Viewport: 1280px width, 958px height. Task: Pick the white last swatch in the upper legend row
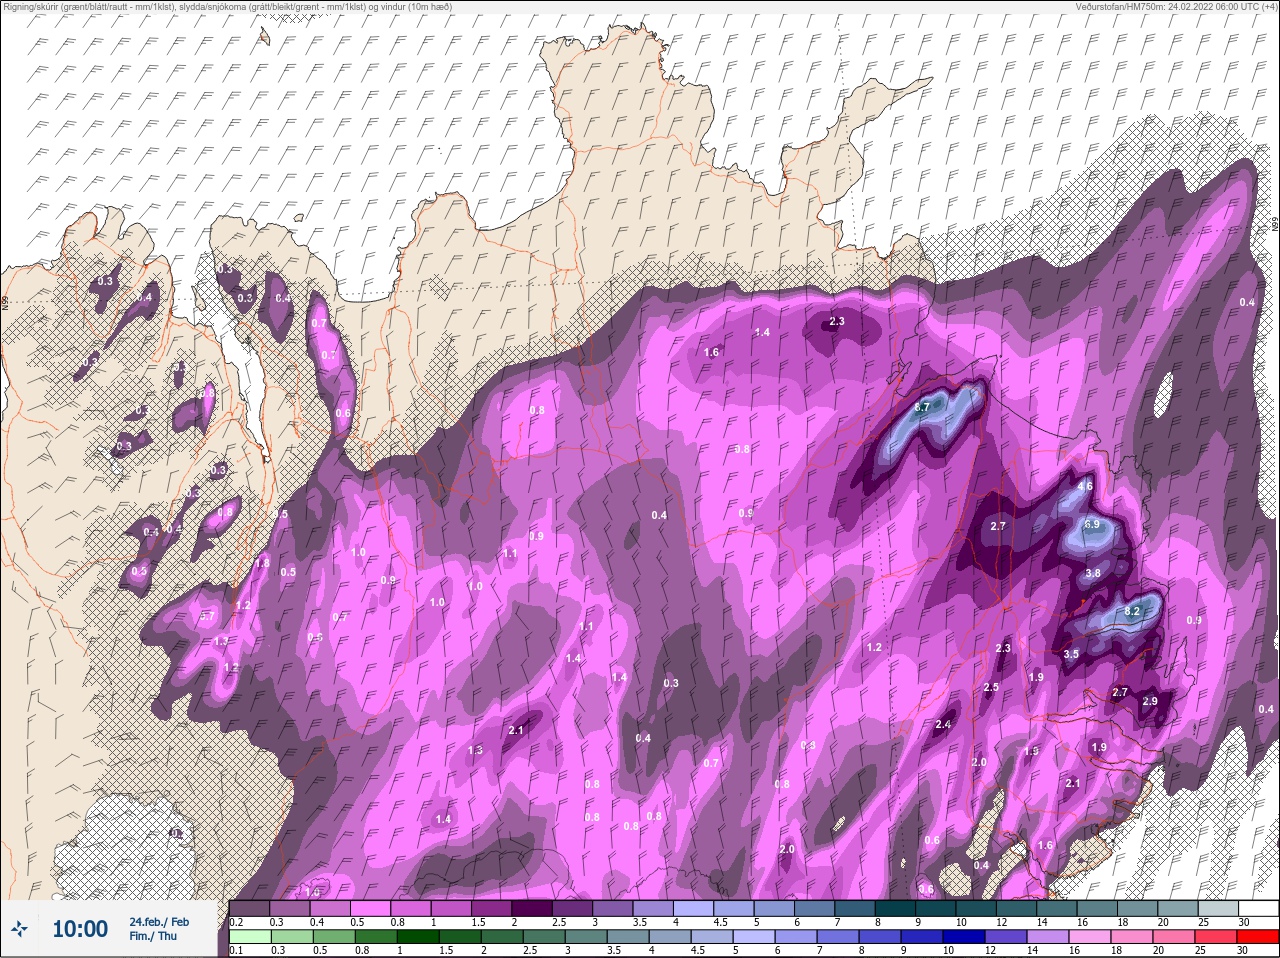pos(1257,908)
